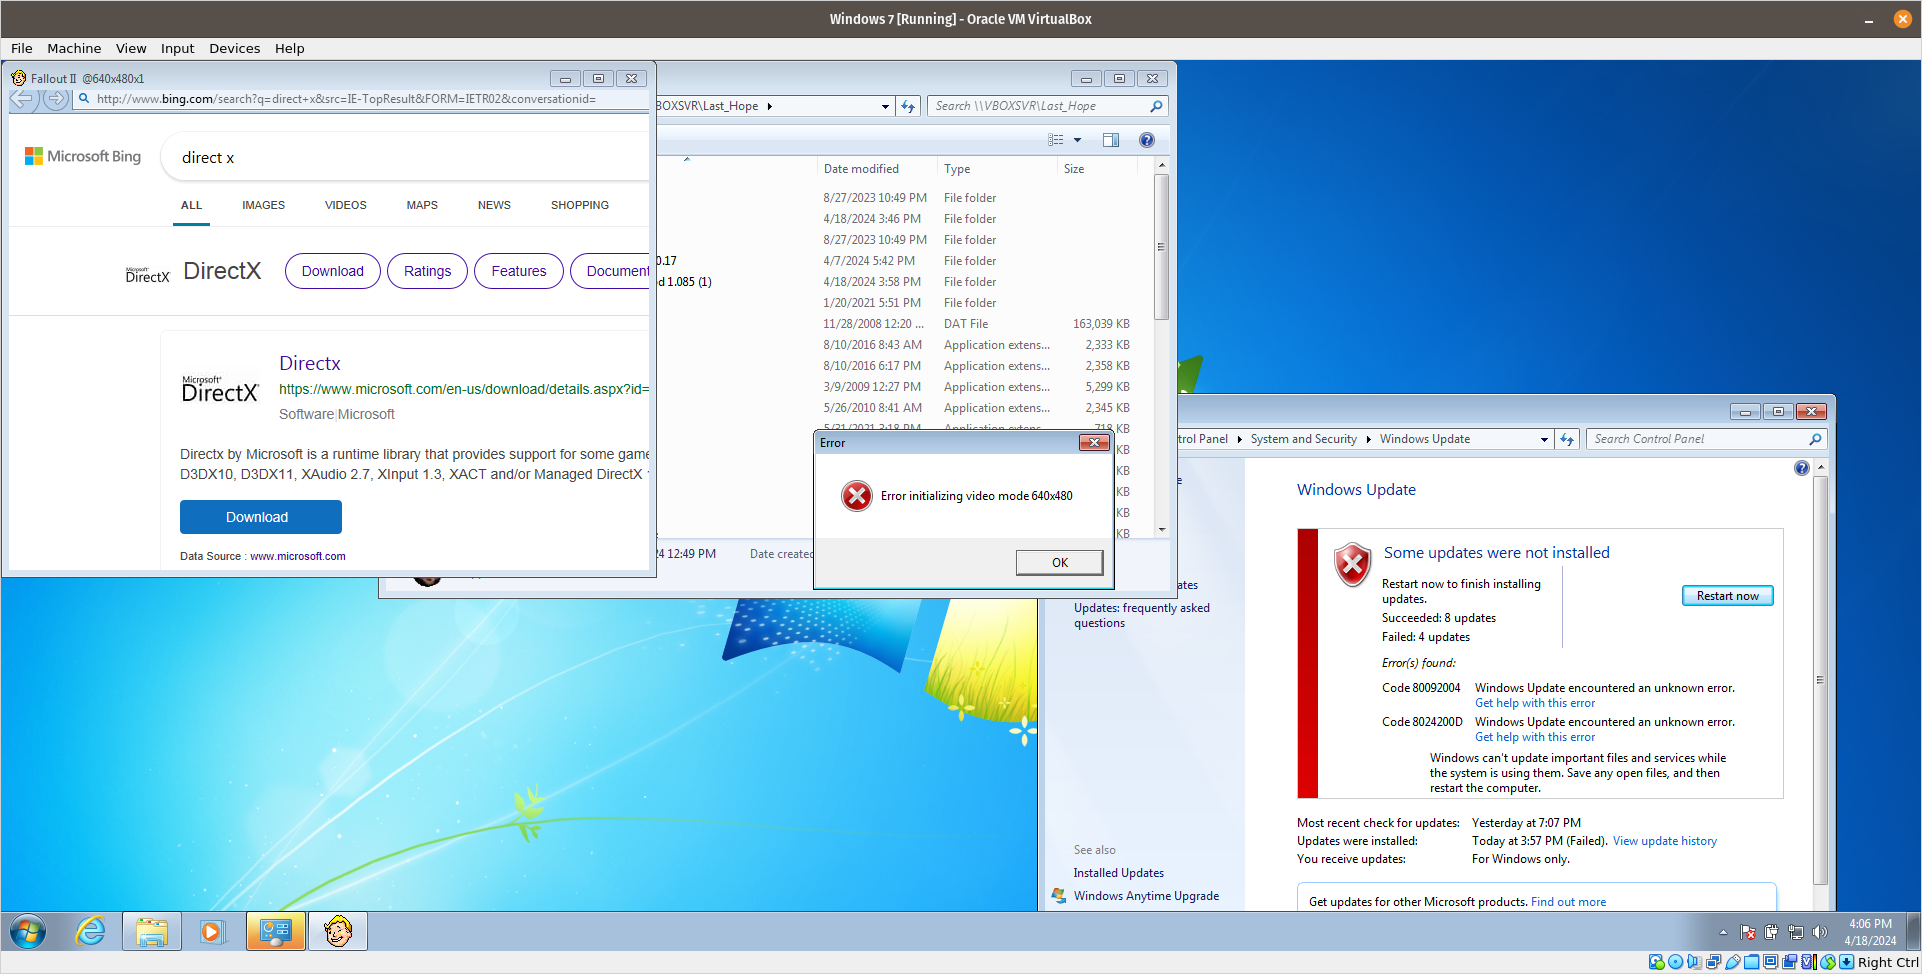Open the Directx result title link

click(x=310, y=364)
